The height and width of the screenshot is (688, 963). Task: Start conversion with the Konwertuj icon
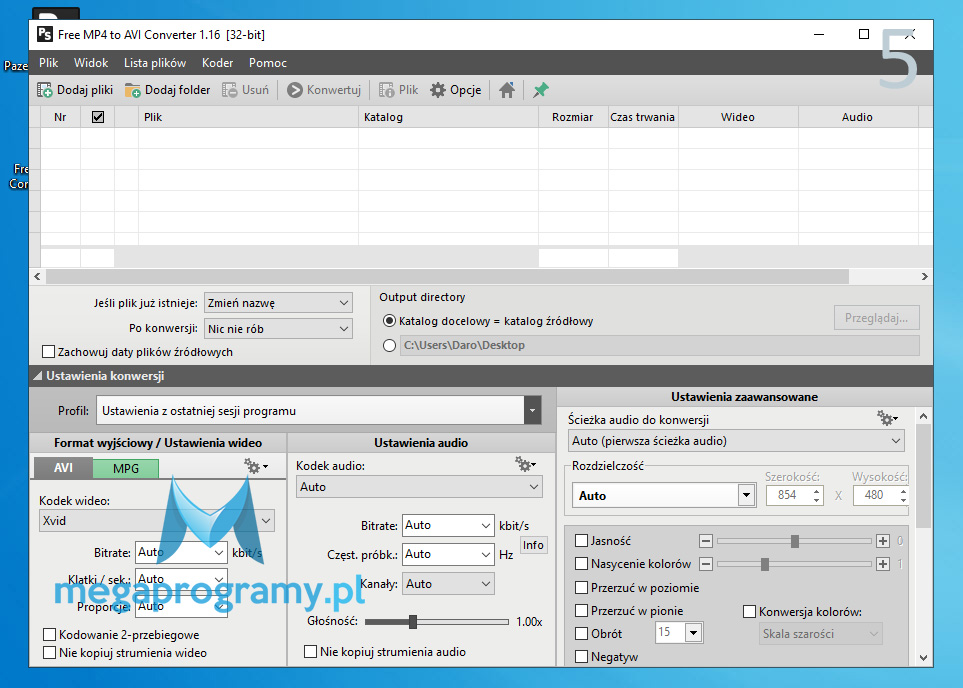coord(295,90)
